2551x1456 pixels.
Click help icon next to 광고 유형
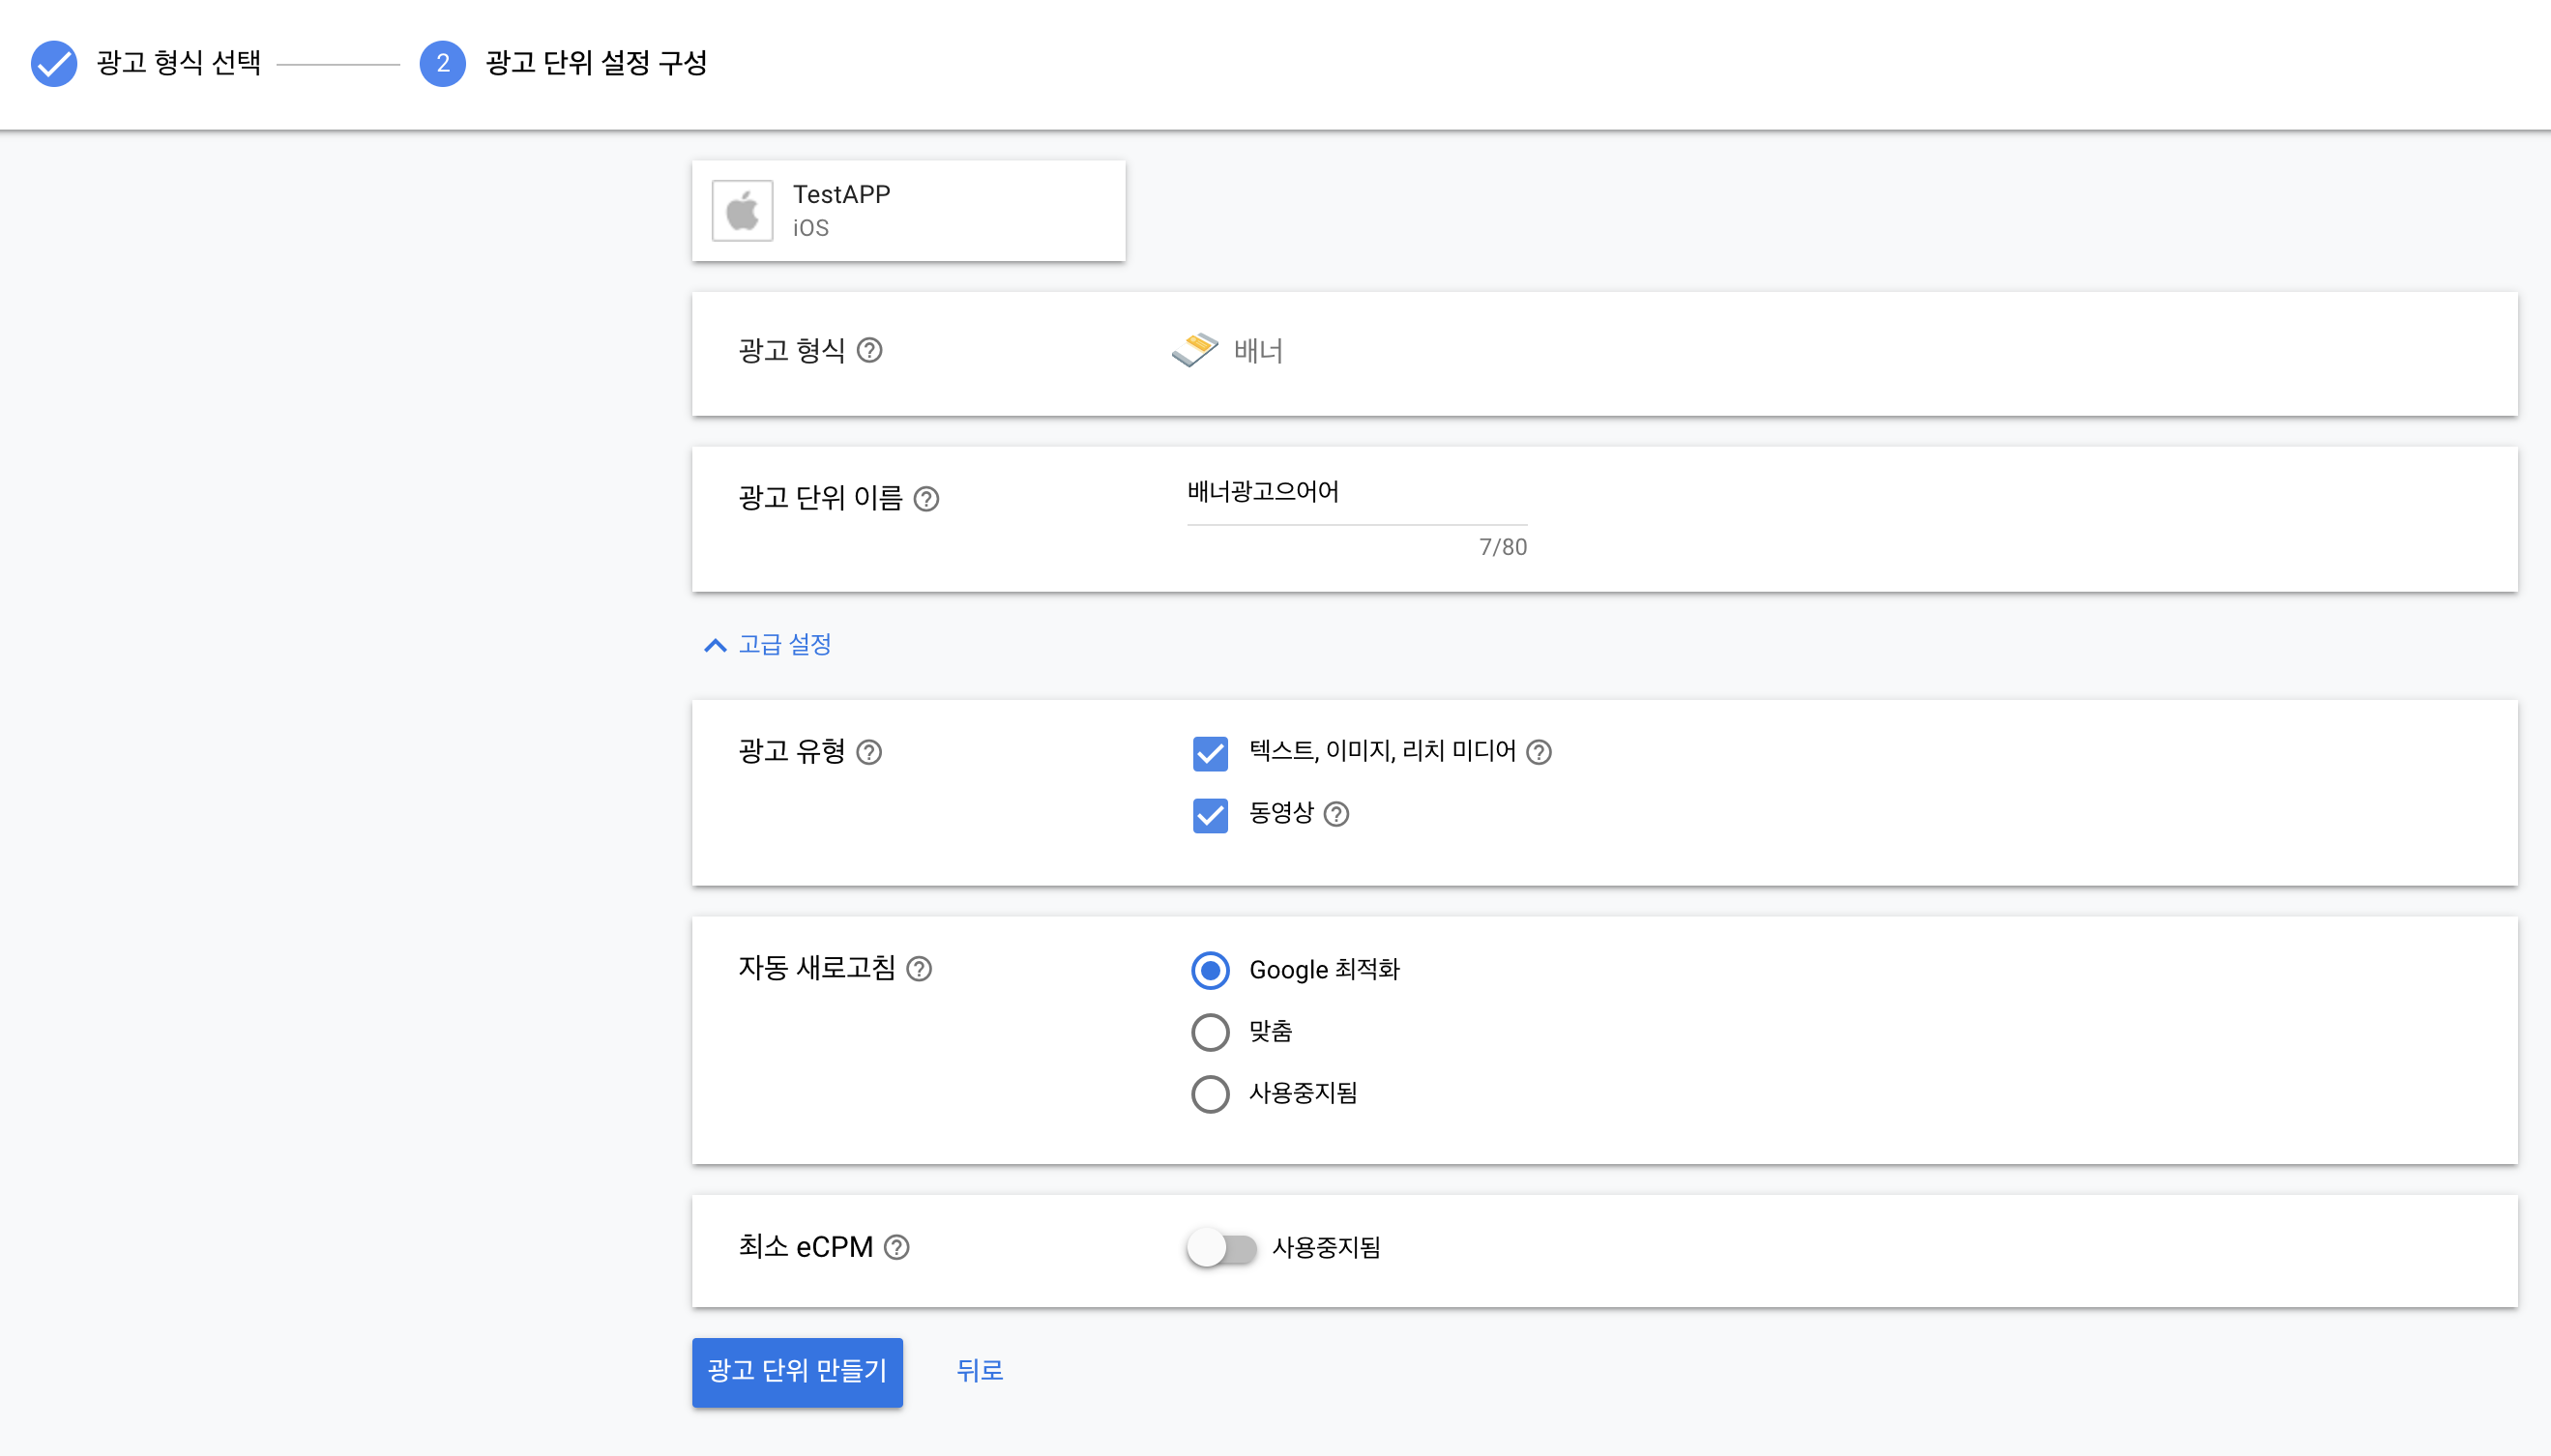click(x=869, y=752)
